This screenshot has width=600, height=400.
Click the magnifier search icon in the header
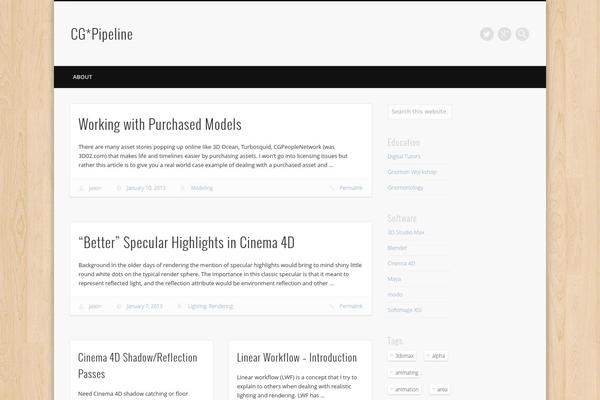[x=522, y=34]
